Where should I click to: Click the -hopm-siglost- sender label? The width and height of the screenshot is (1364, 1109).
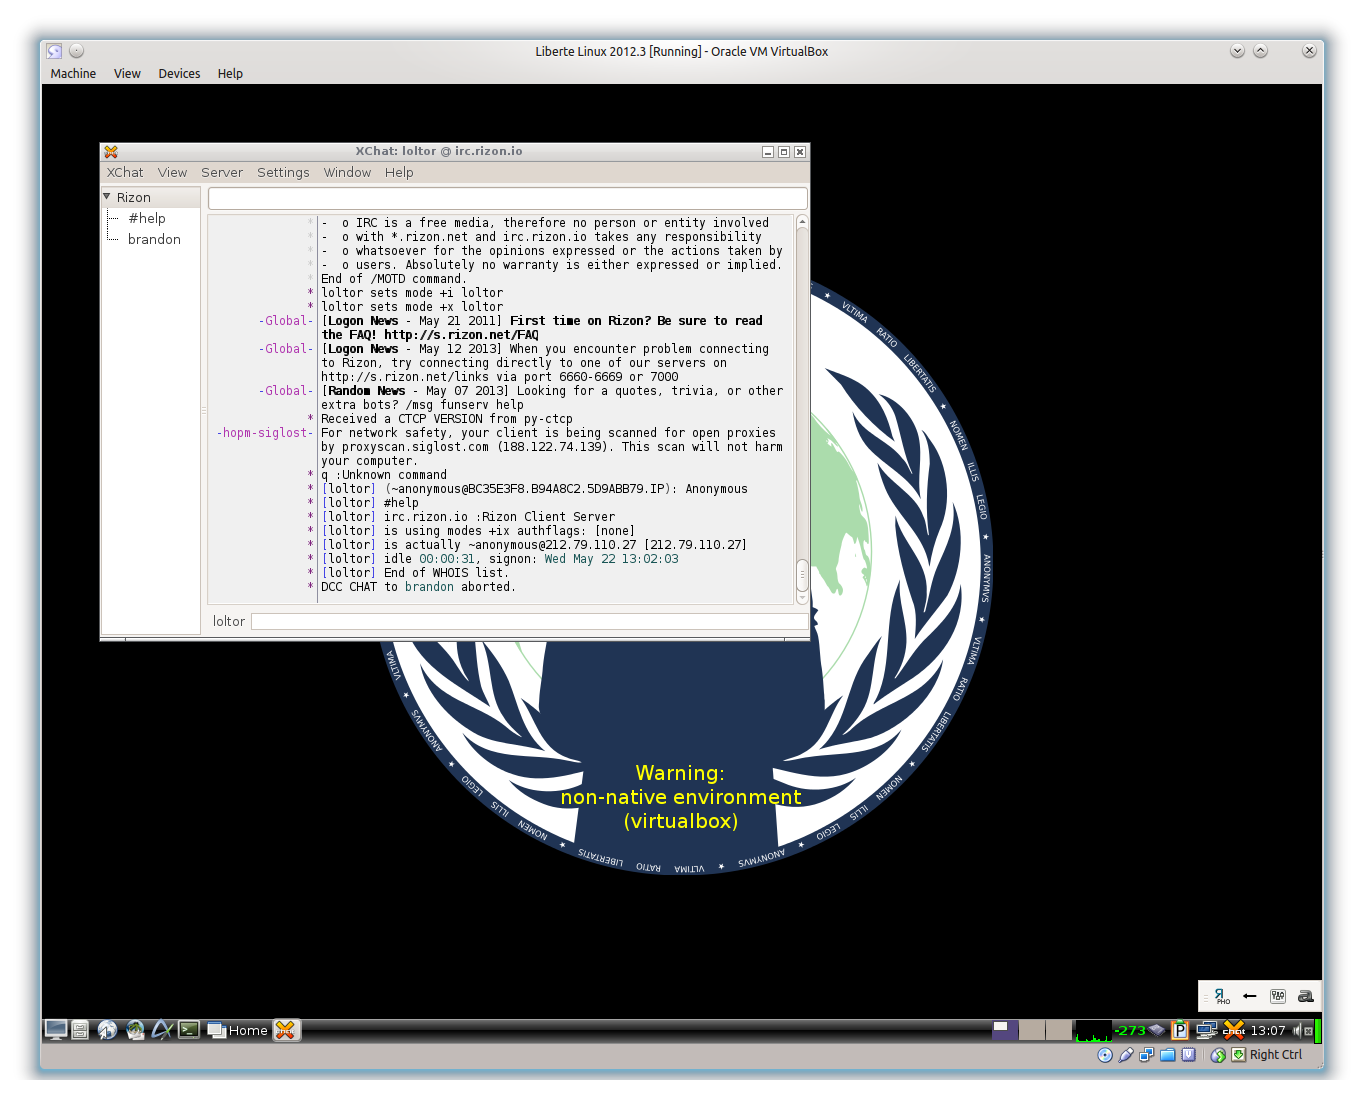point(265,433)
